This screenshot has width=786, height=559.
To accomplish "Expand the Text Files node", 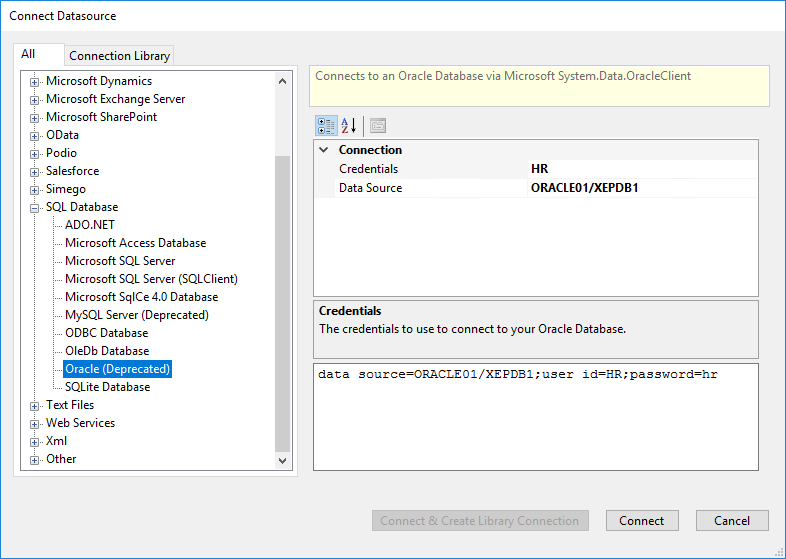I will click(x=34, y=406).
